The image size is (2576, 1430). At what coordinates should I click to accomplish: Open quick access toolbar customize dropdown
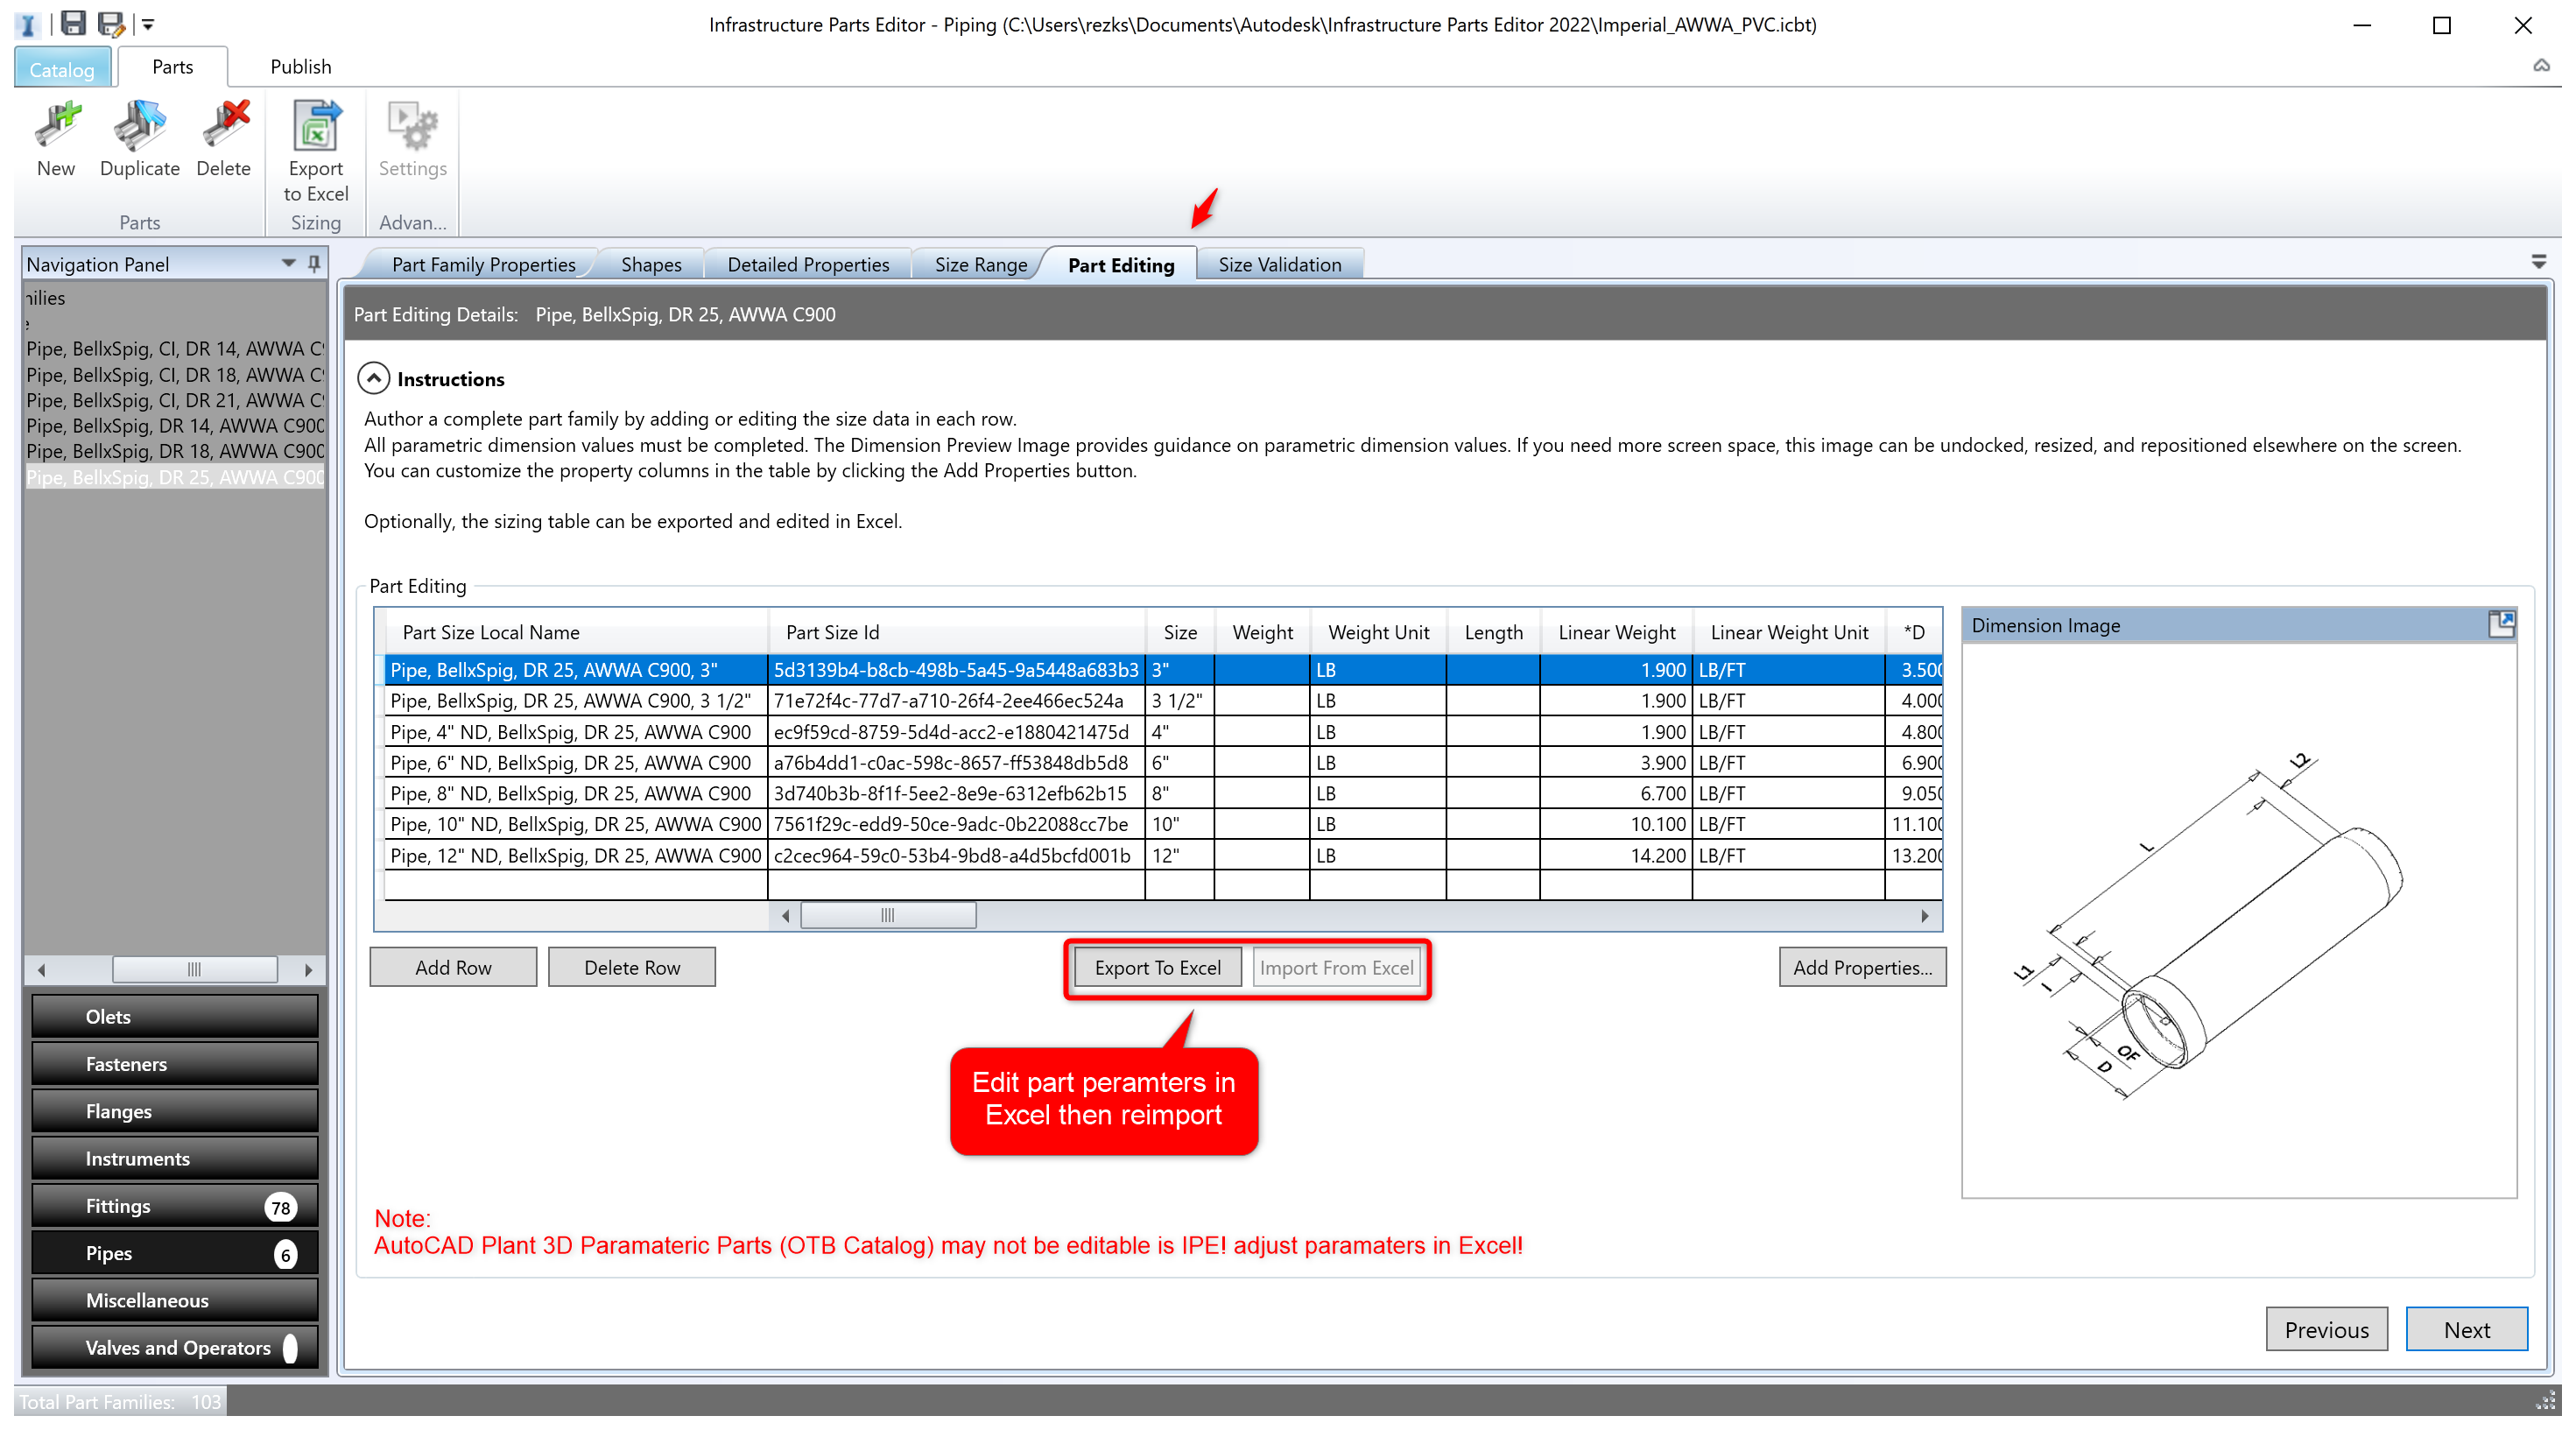(x=148, y=24)
